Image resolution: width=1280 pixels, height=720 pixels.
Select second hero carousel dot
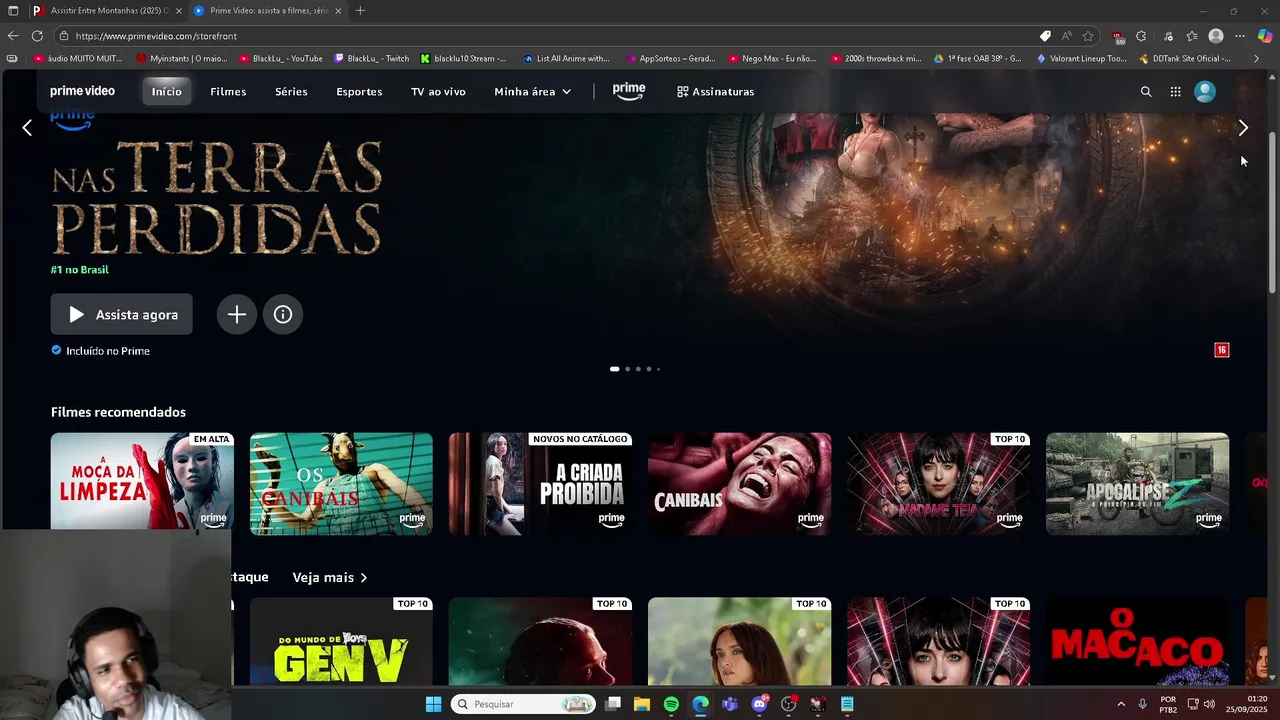tap(628, 369)
